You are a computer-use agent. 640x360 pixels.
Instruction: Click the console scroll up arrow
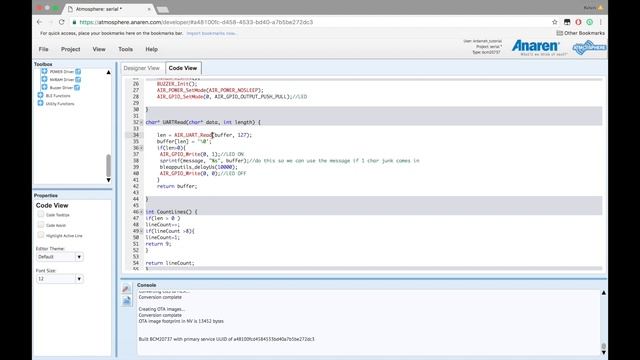603,293
